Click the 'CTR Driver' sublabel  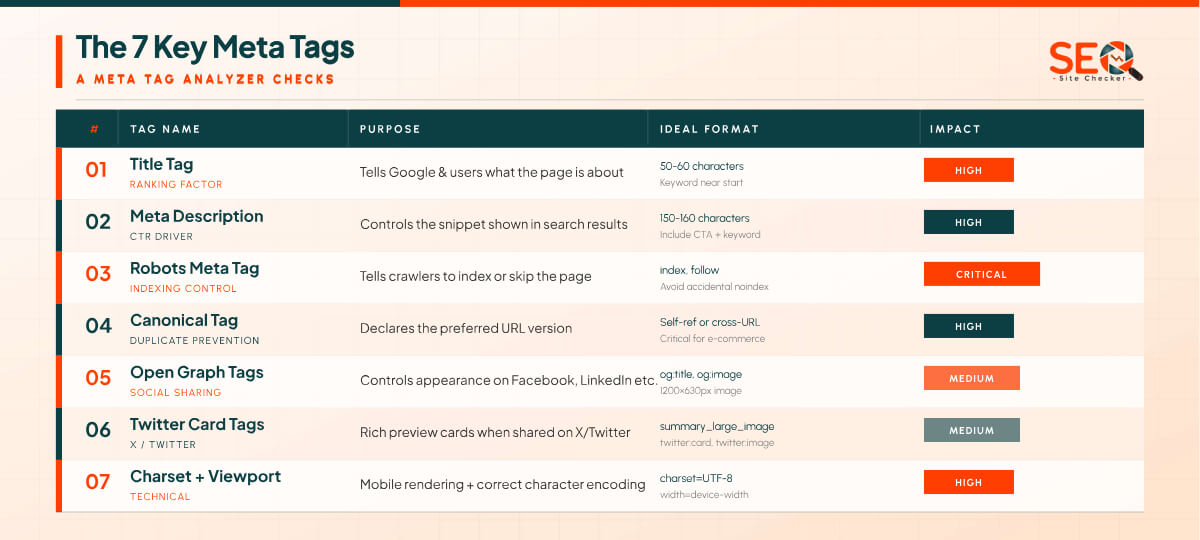click(161, 237)
